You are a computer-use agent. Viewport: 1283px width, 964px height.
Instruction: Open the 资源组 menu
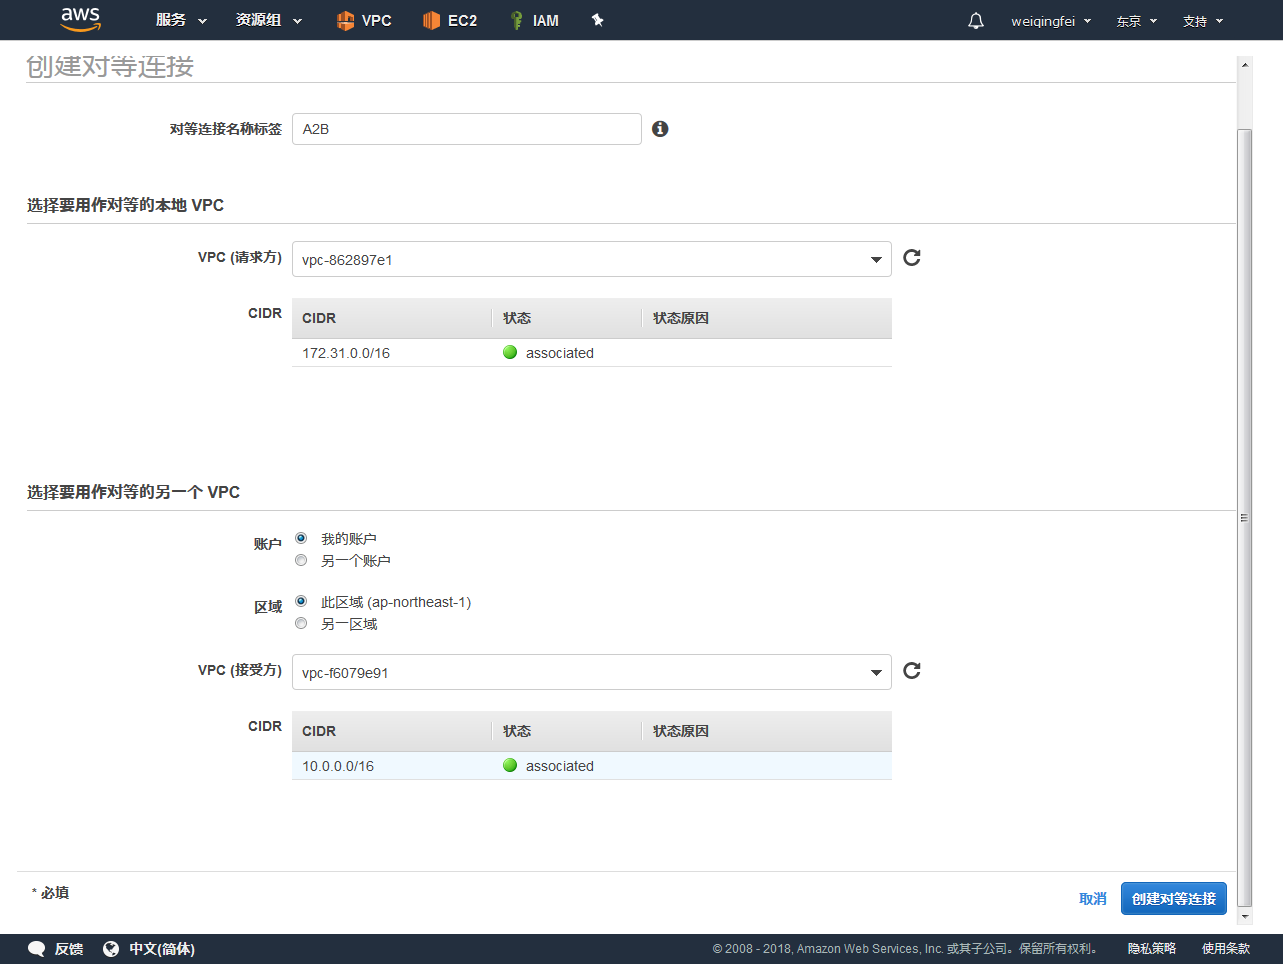pyautogui.click(x=268, y=20)
